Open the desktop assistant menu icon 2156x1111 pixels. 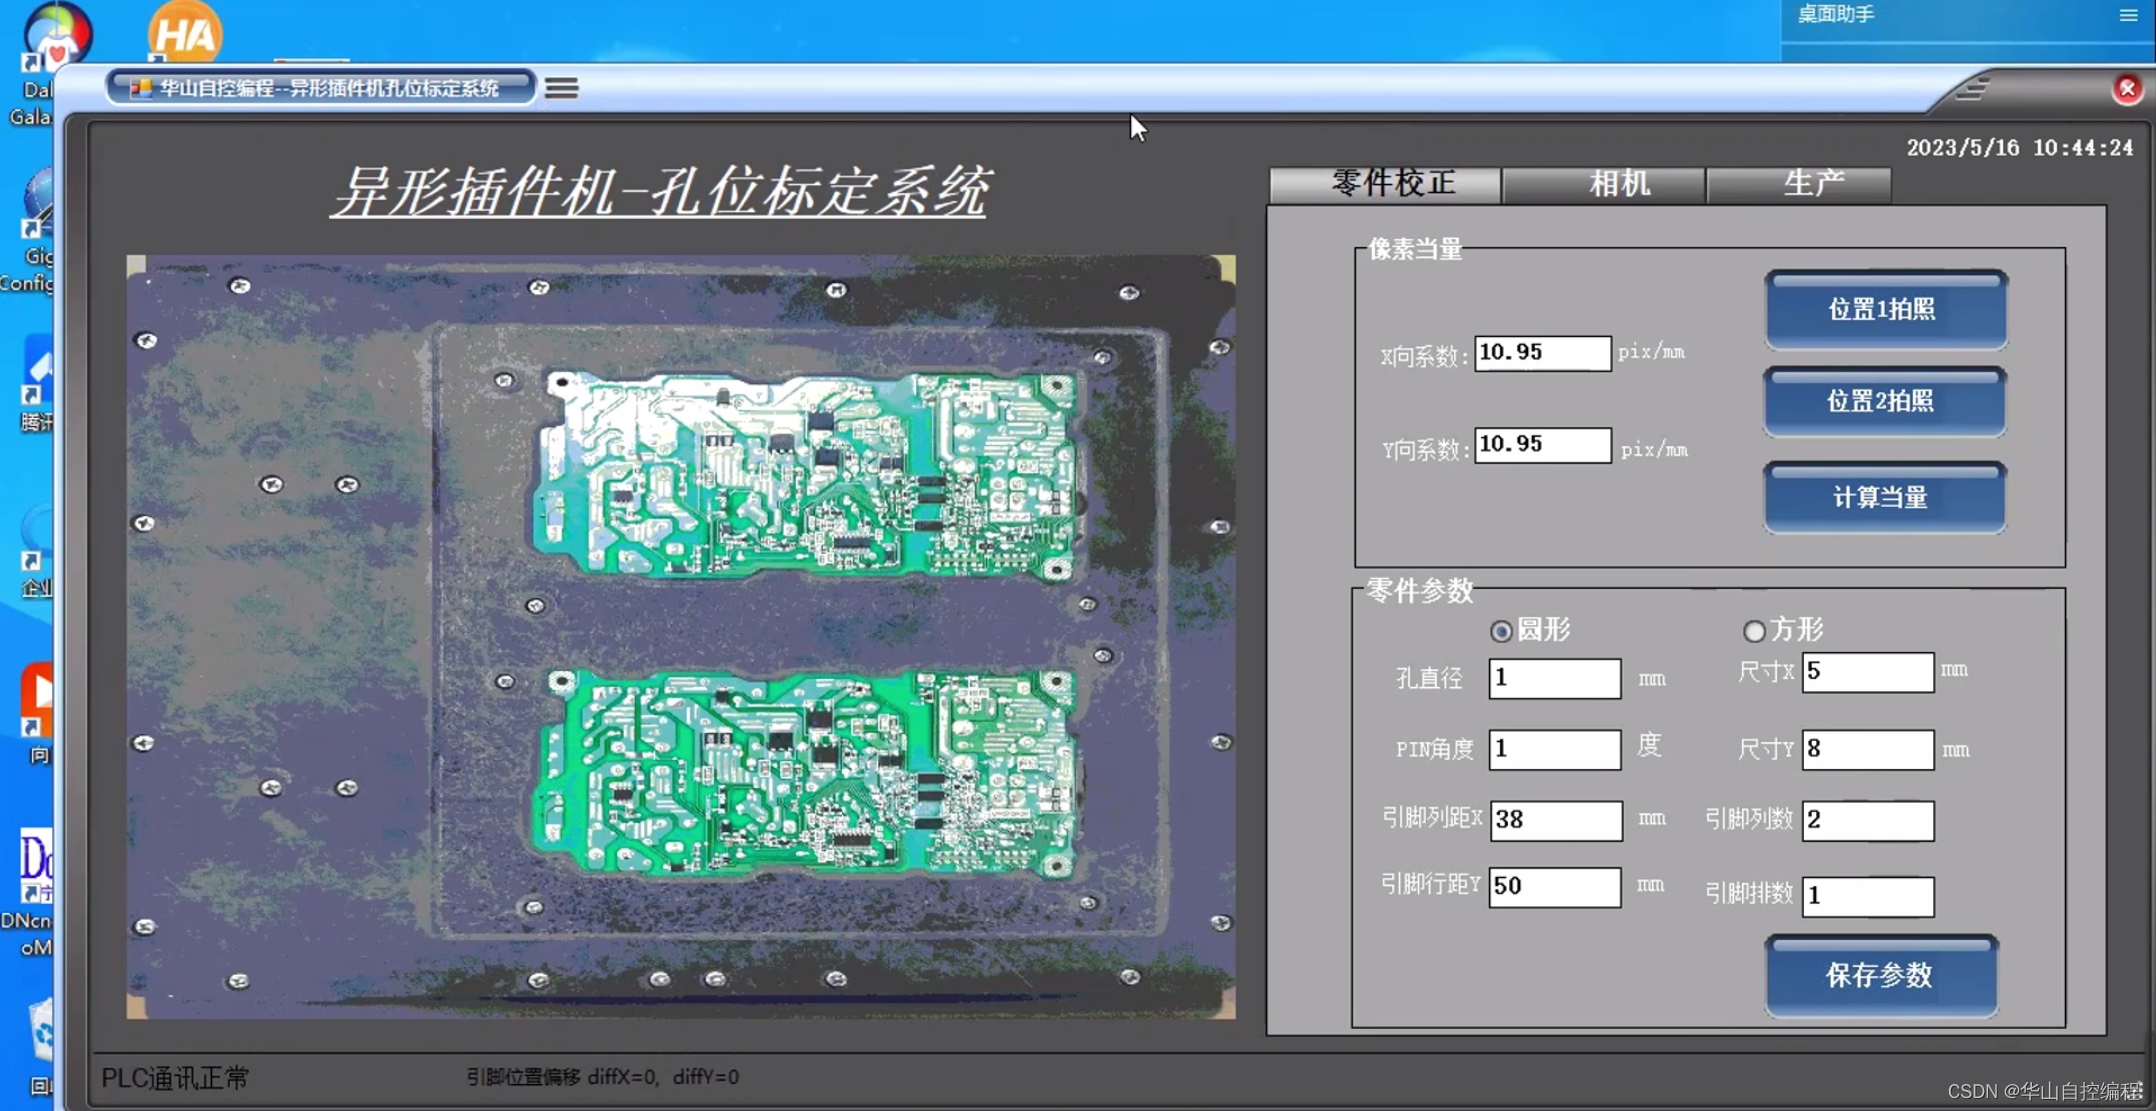click(x=2128, y=15)
